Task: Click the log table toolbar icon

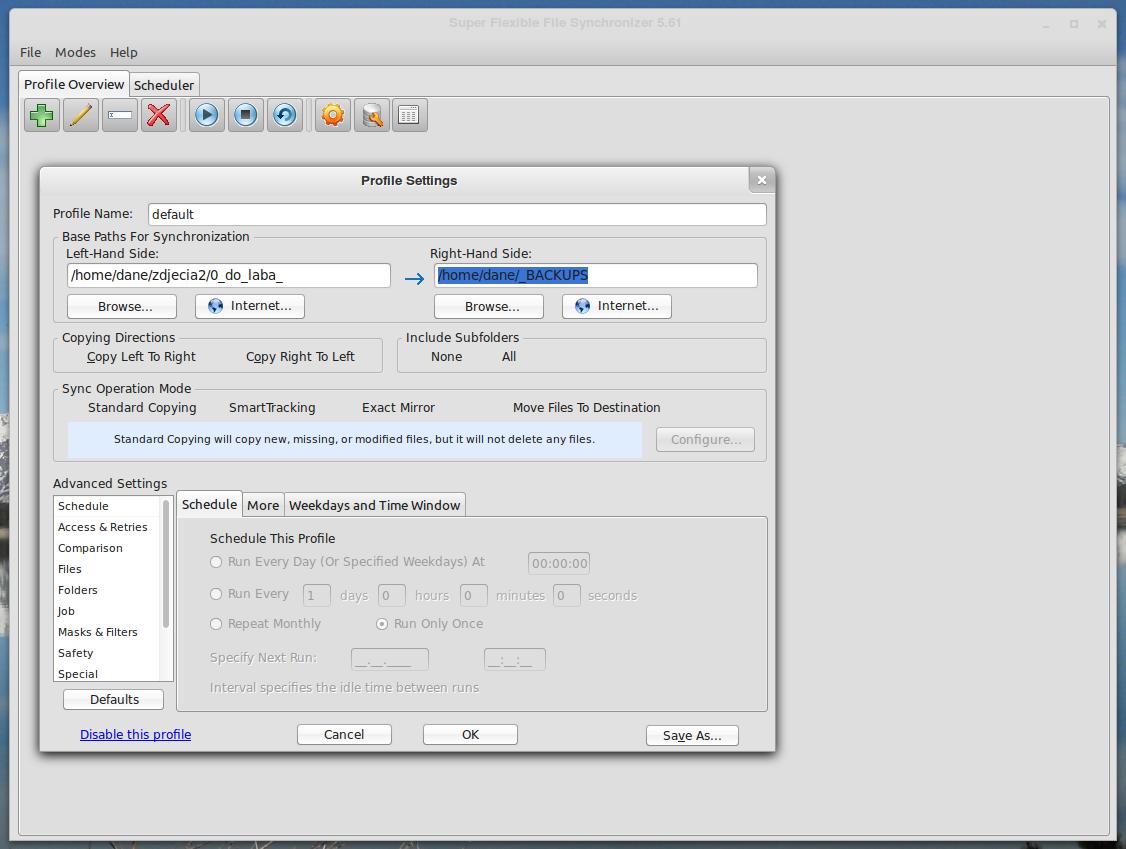Action: (x=409, y=115)
